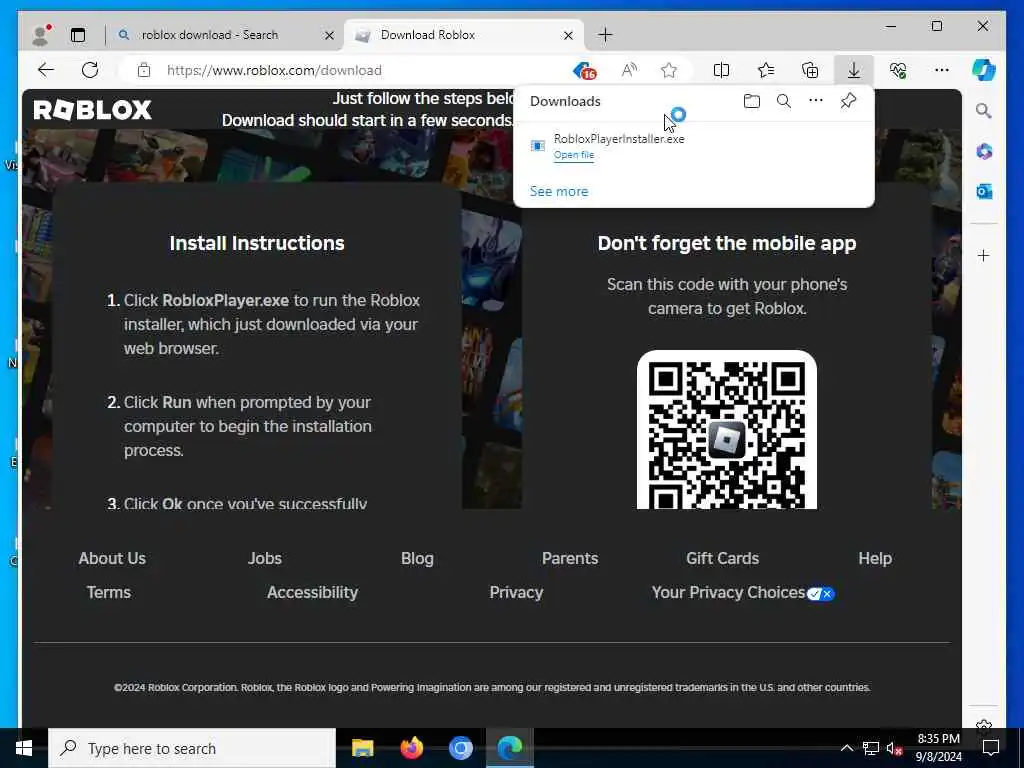Open Privacy footer link
This screenshot has width=1024, height=768.
click(516, 592)
